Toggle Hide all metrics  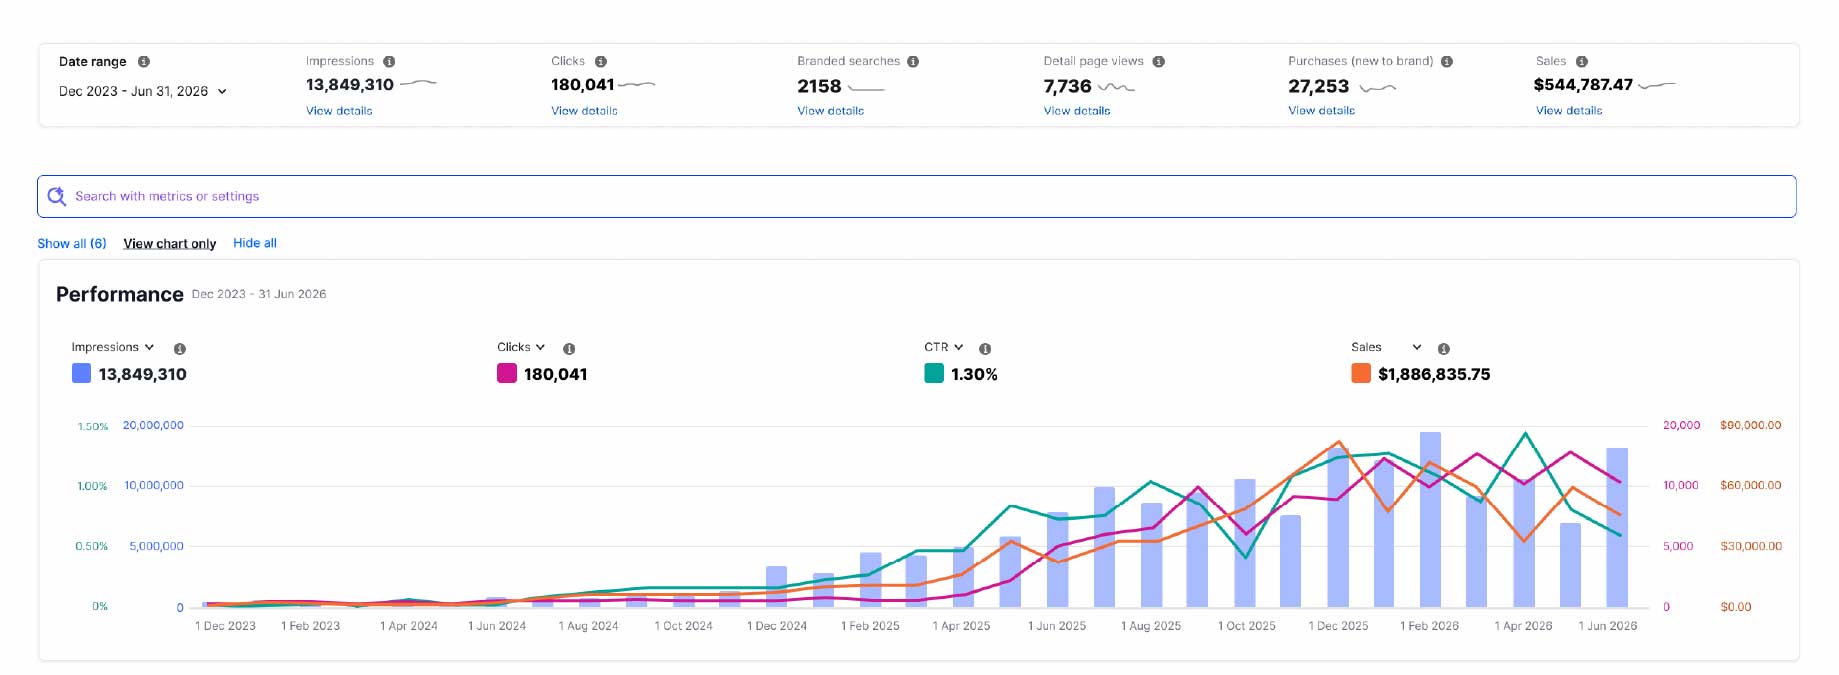coord(255,243)
